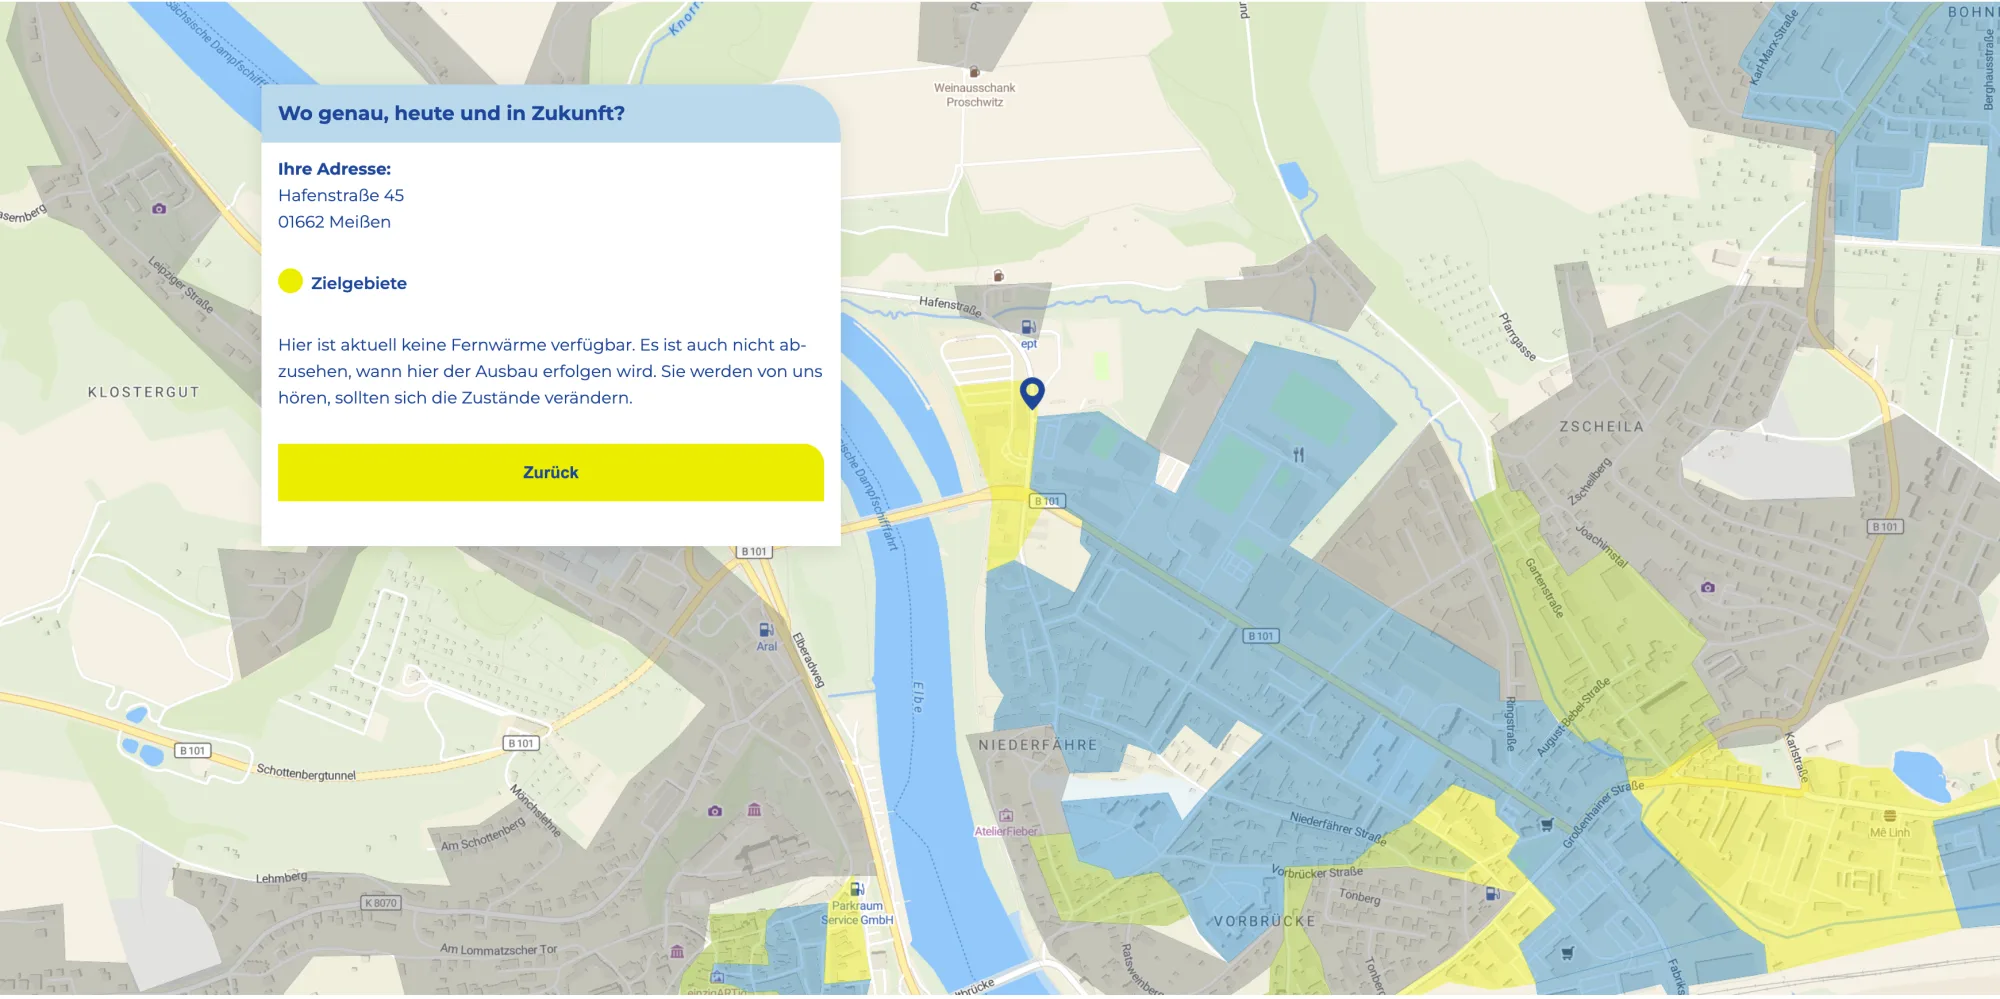Click the KLOSTERGUT district label
Image resolution: width=2000 pixels, height=999 pixels.
pos(144,392)
